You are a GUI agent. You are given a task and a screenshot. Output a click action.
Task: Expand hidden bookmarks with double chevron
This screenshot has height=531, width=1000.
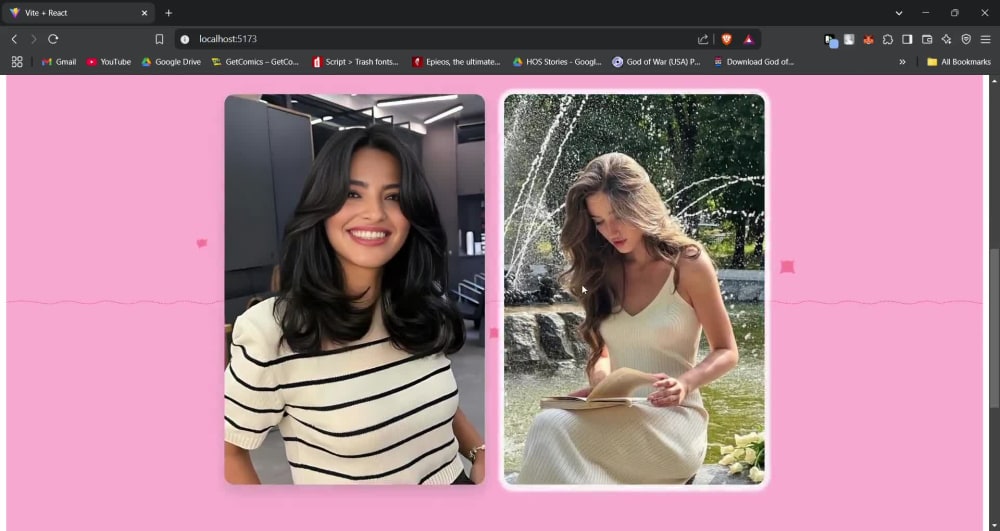(902, 62)
